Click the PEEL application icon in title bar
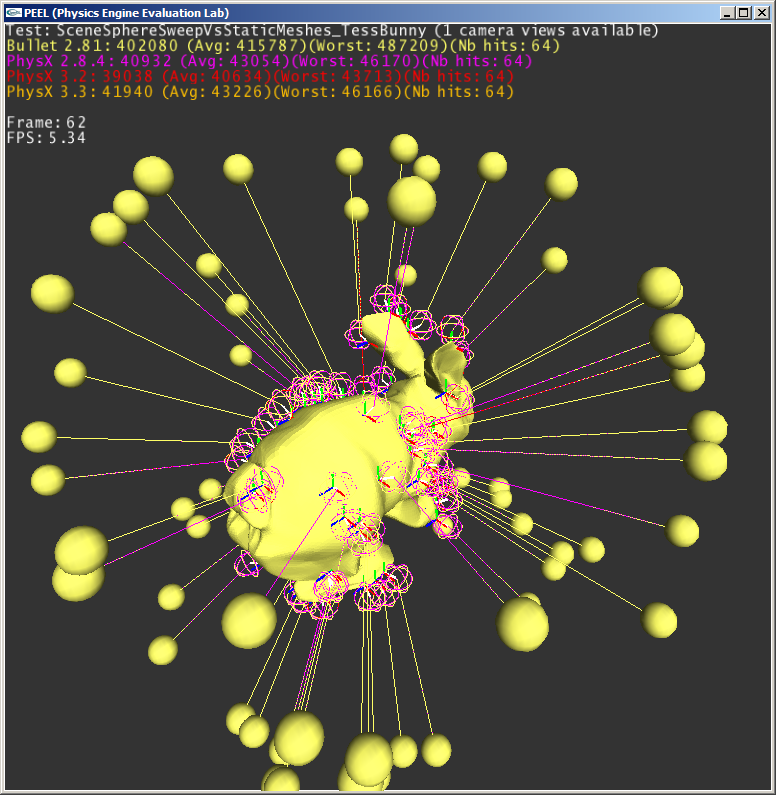 (14, 13)
